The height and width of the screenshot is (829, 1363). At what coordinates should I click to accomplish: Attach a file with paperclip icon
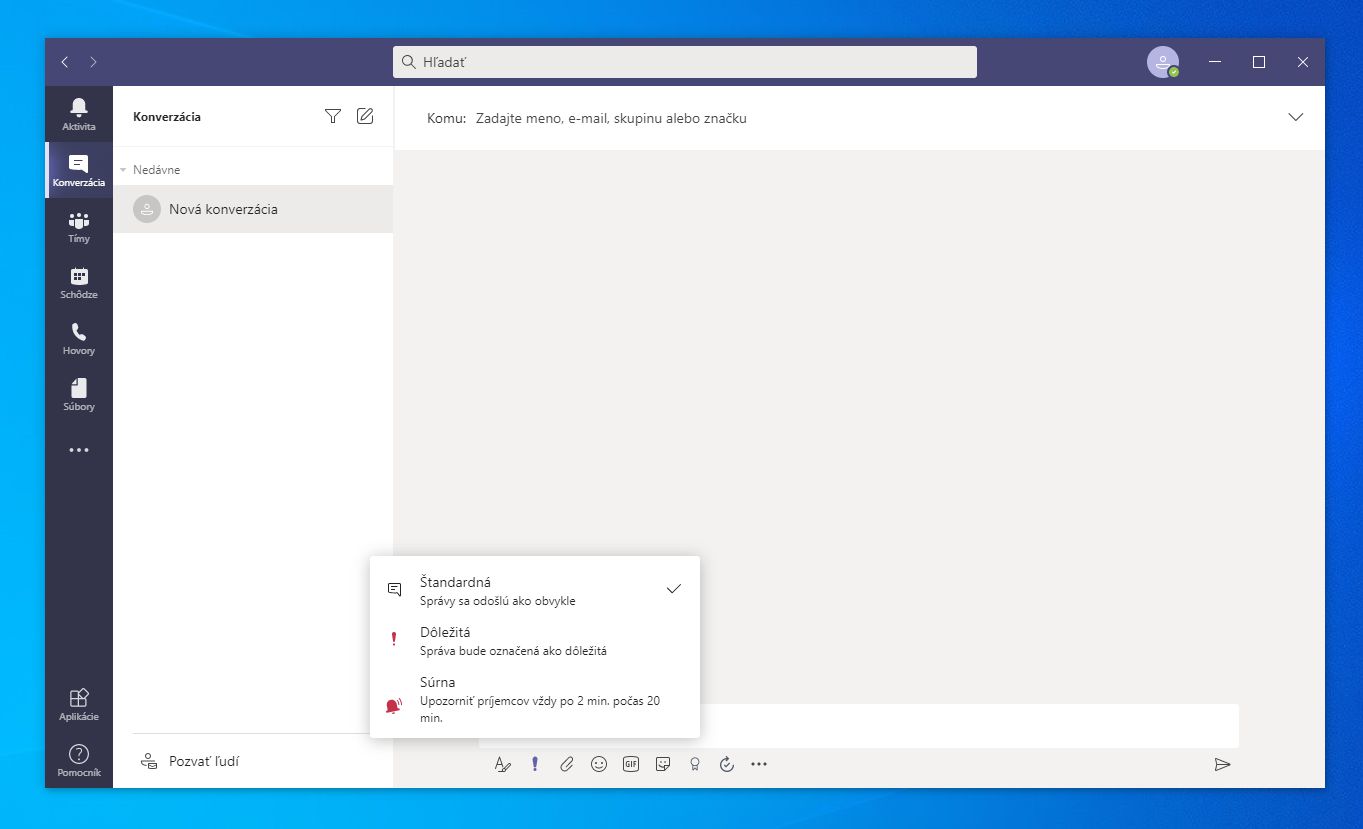point(567,764)
